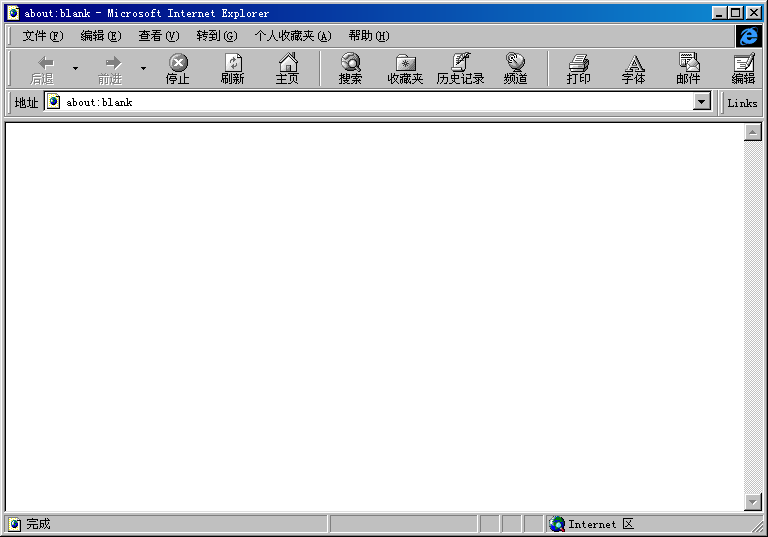Click the vertical scrollbar up arrow
This screenshot has width=768, height=537.
[x=753, y=132]
